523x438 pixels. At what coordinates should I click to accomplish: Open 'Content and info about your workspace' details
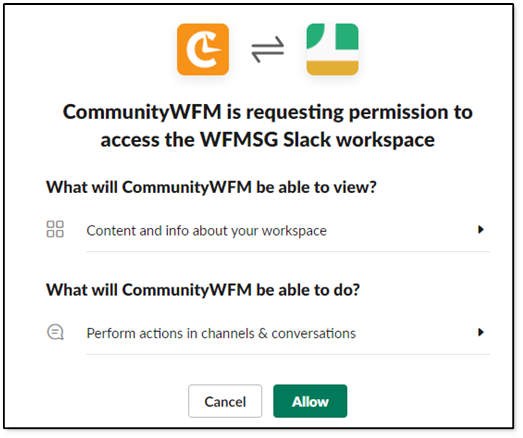click(206, 231)
